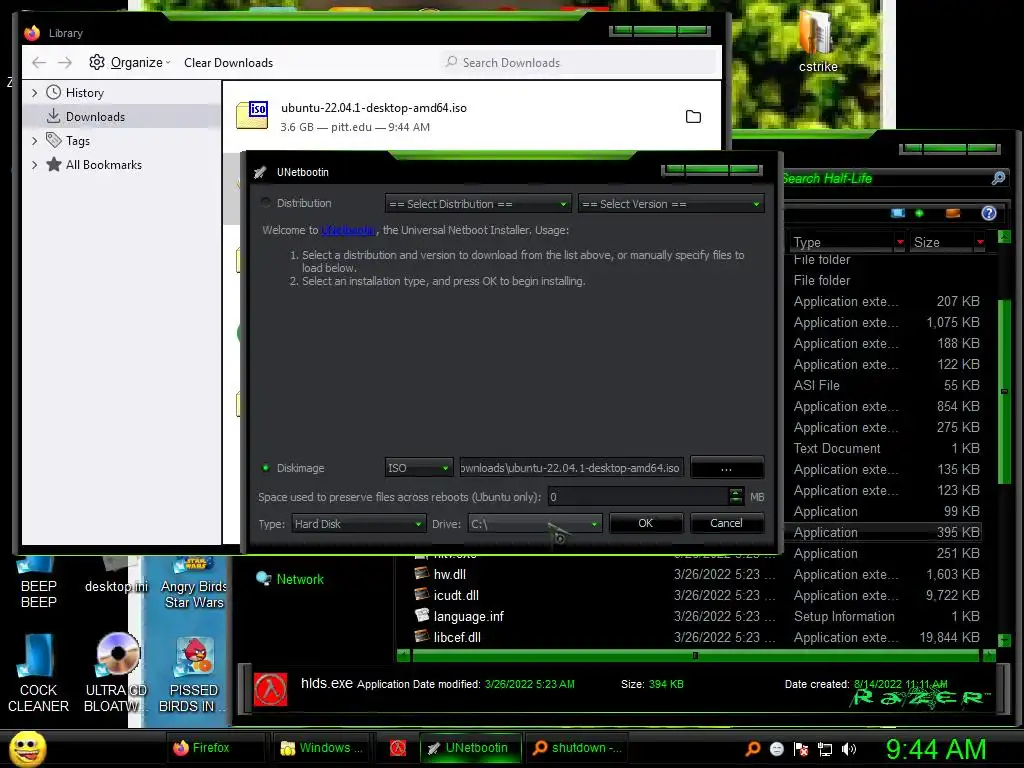Image resolution: width=1024 pixels, height=768 pixels.
Task: Open the cstrike folder on desktop
Action: coord(818,42)
